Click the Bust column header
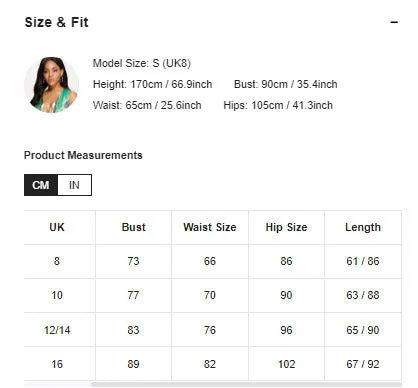Screen dimensions: 418x388 (x=133, y=227)
